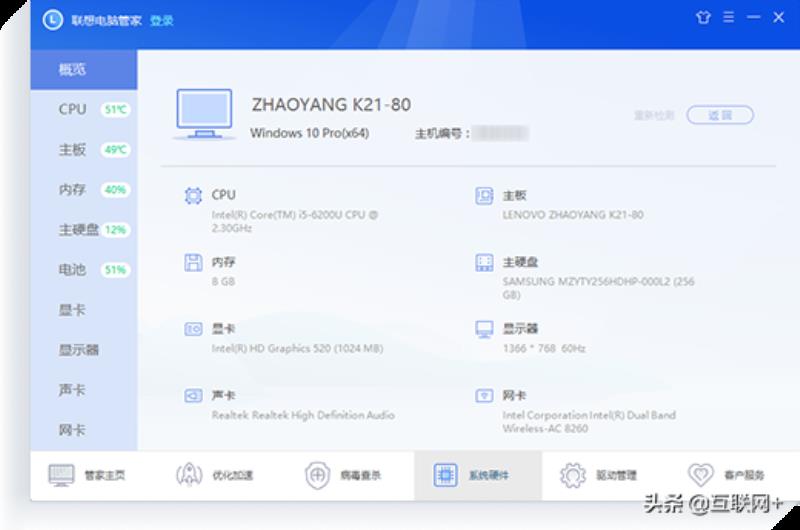
Task: Click the network card (网卡) wifi icon
Action: [x=484, y=396]
